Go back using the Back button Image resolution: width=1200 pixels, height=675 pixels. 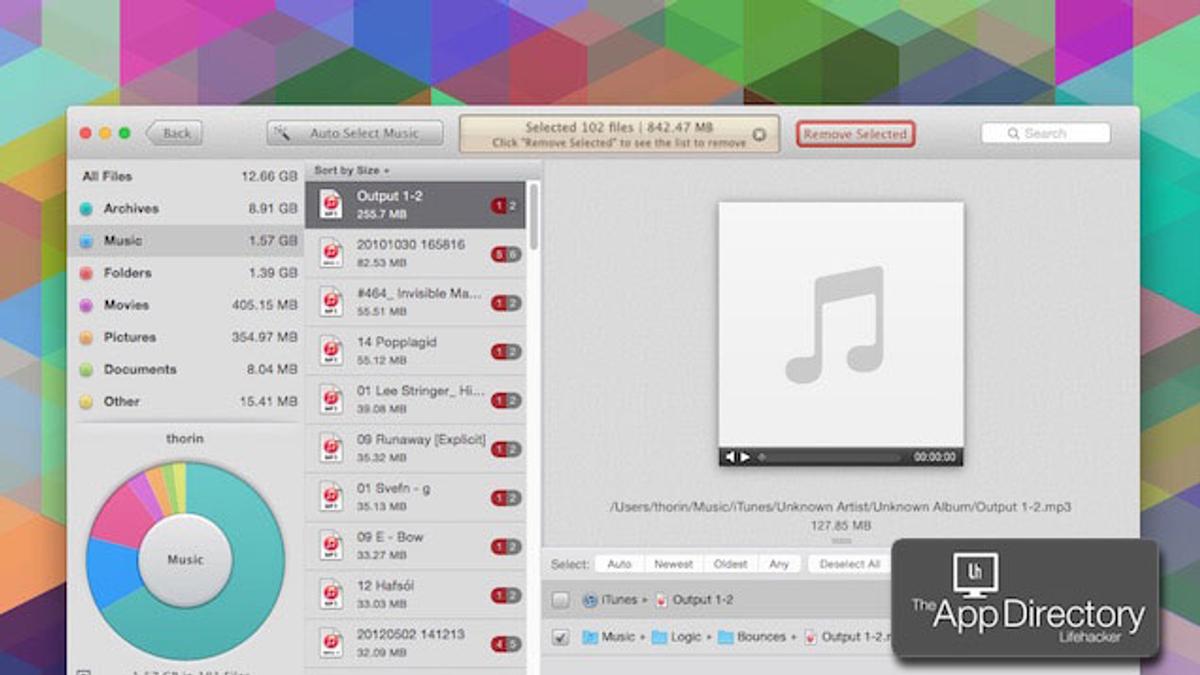175,133
